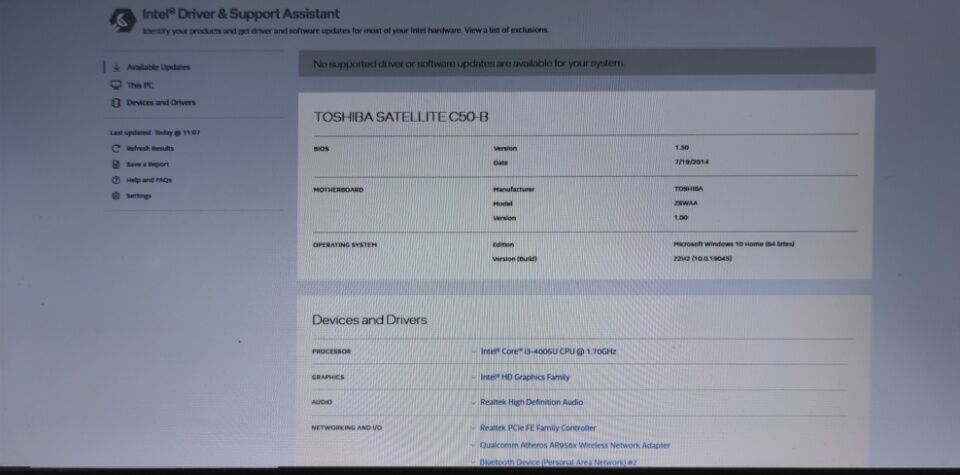This screenshot has height=475, width=960.
Task: Click the NETWORKING AND I/O row label
Action: point(347,428)
